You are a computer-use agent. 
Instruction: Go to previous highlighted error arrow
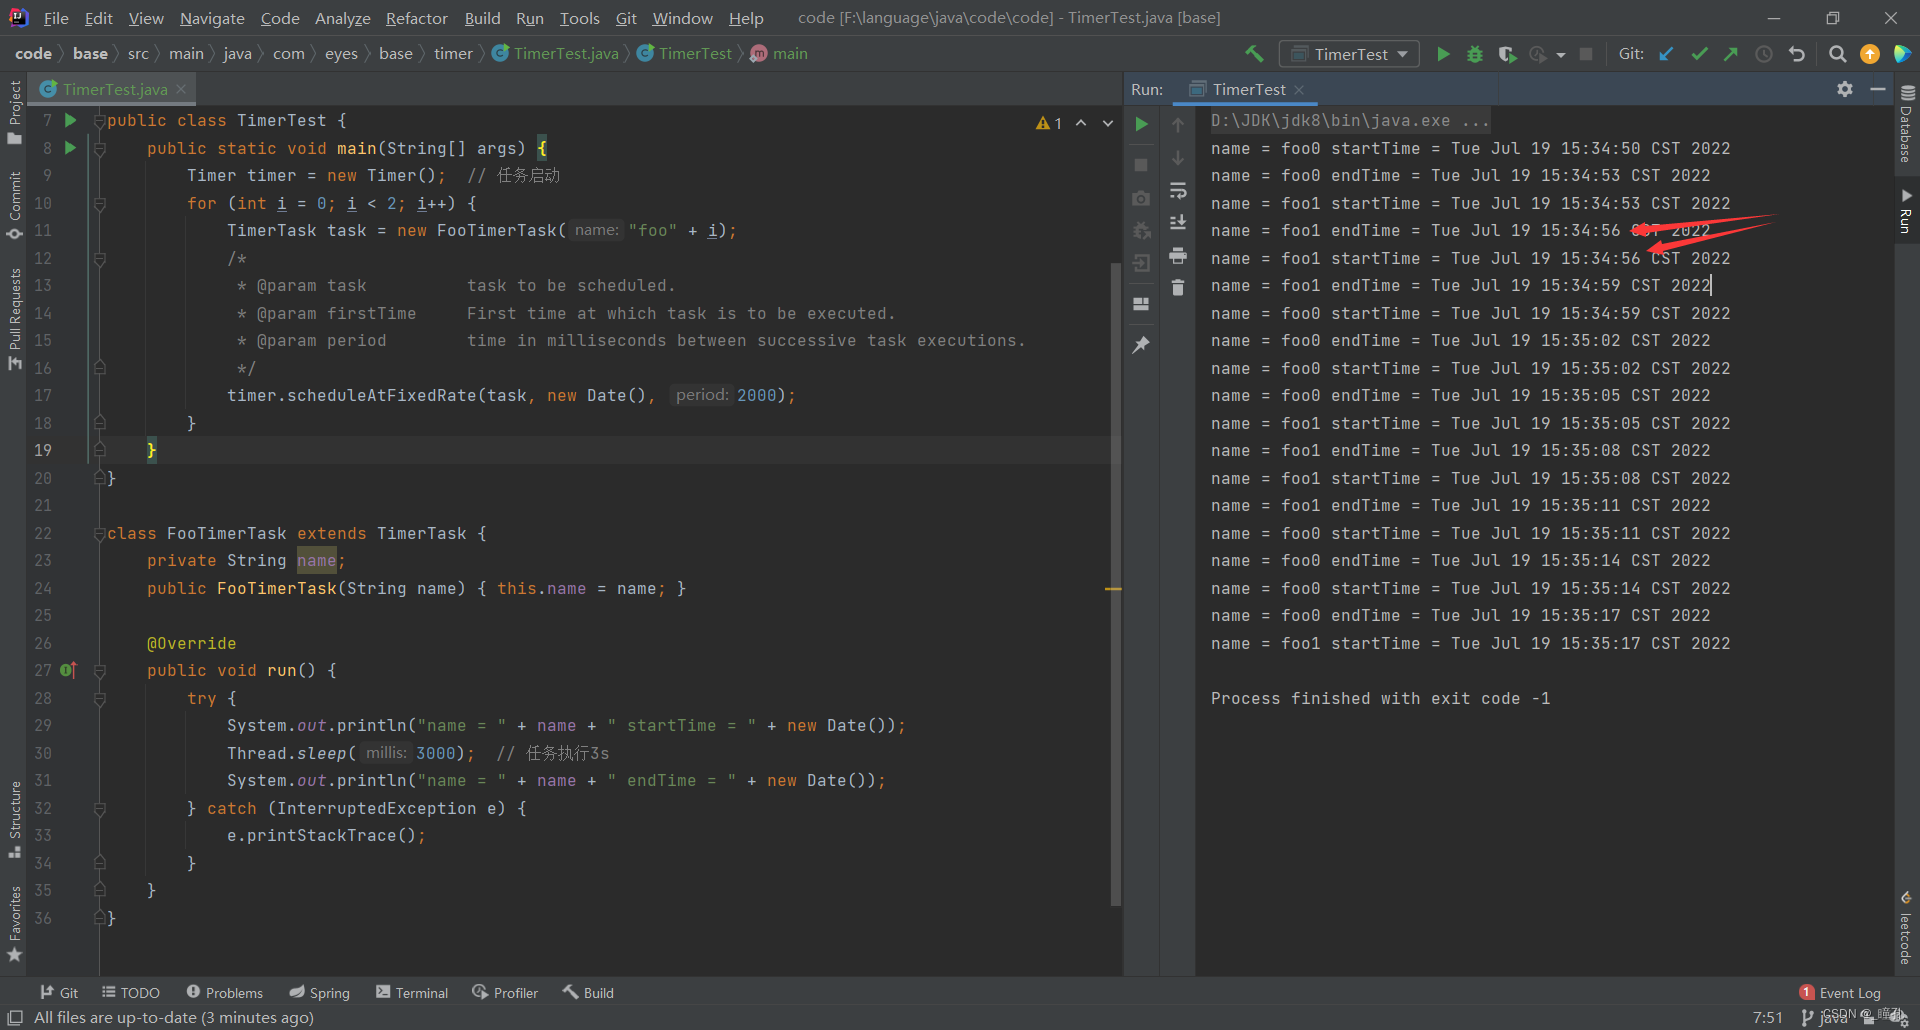(1081, 123)
